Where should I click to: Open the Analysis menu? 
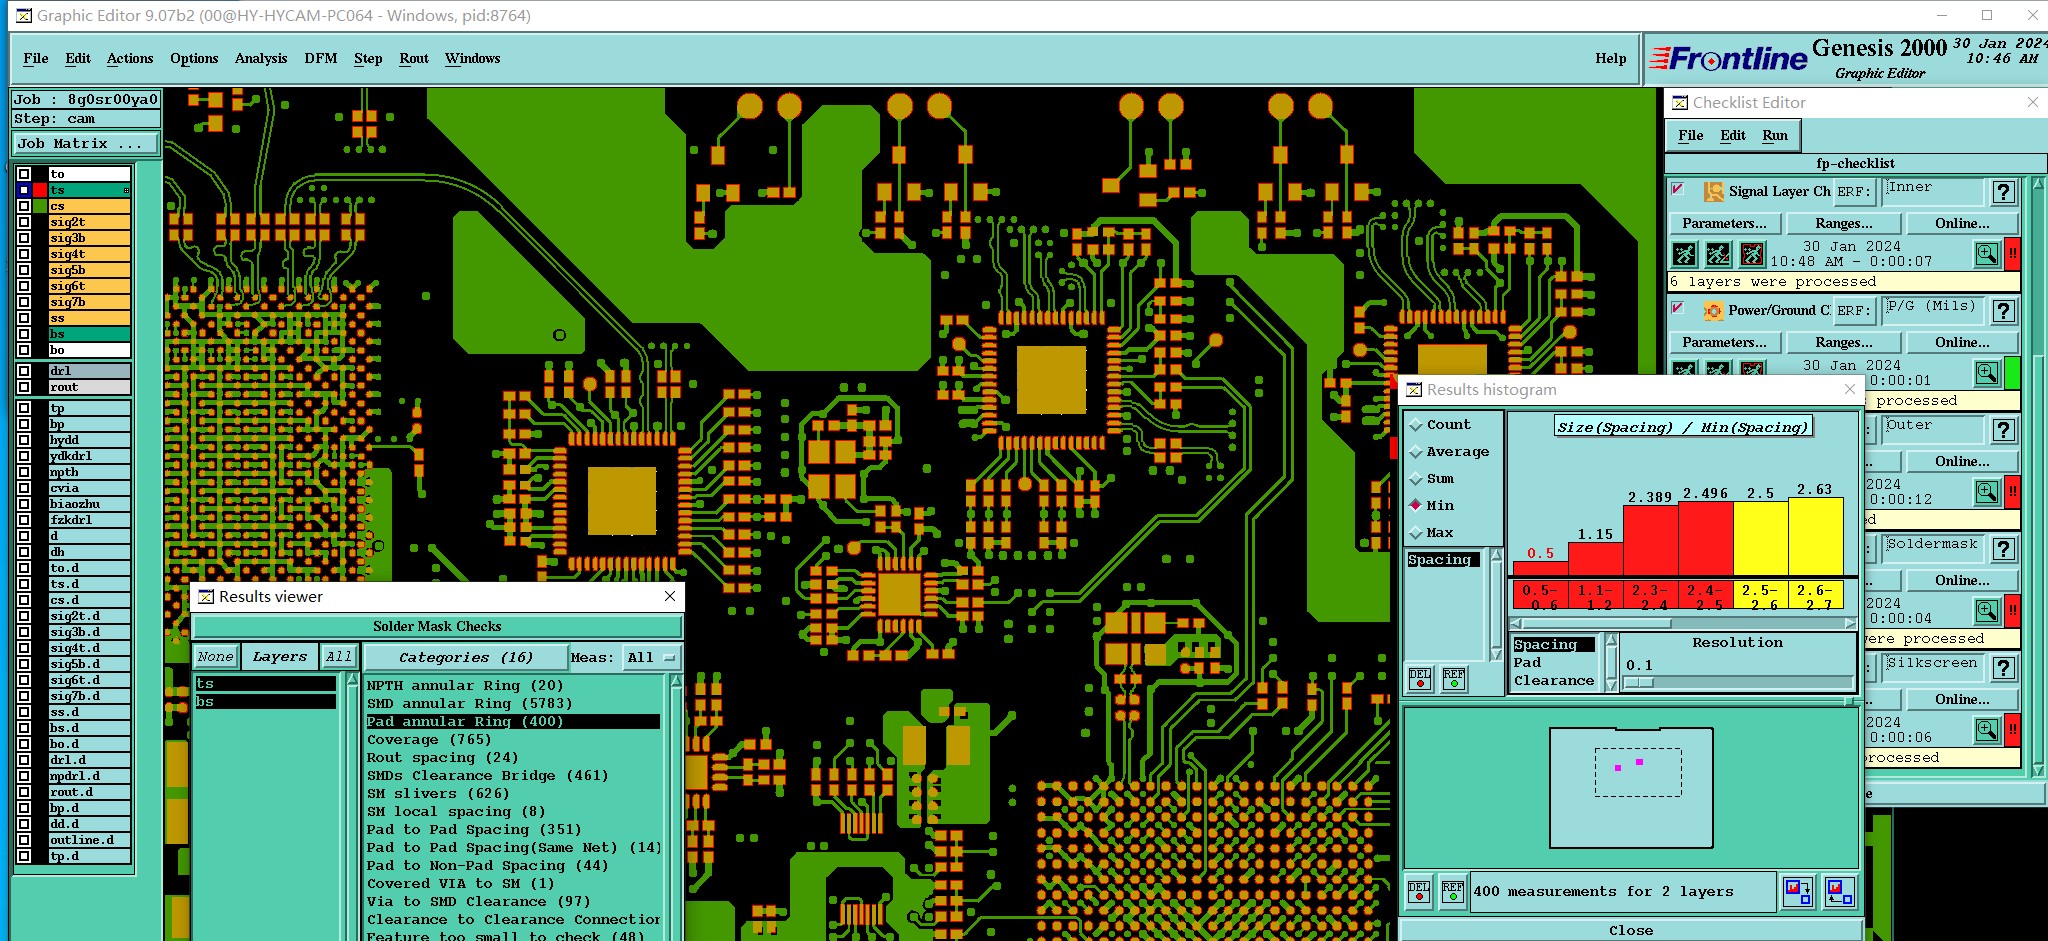click(261, 58)
